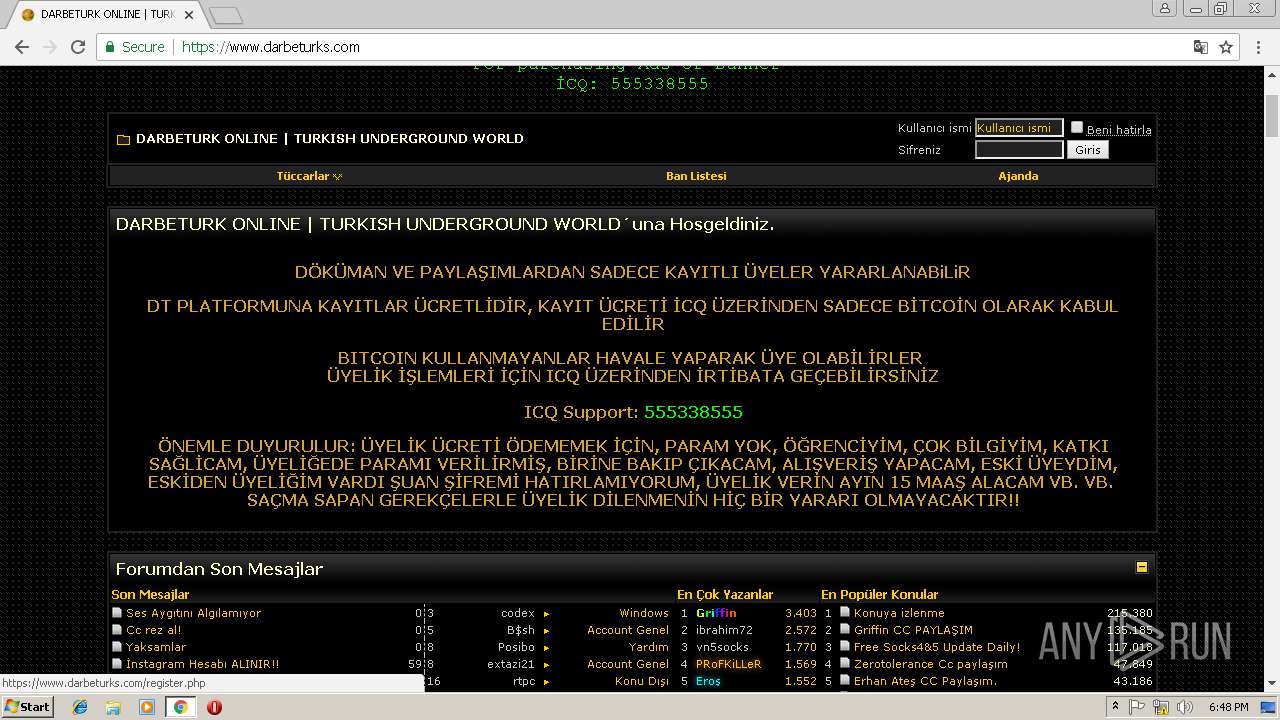Open topic icon beside Konuya izlenme
1280x720 pixels.
pyautogui.click(x=845, y=613)
